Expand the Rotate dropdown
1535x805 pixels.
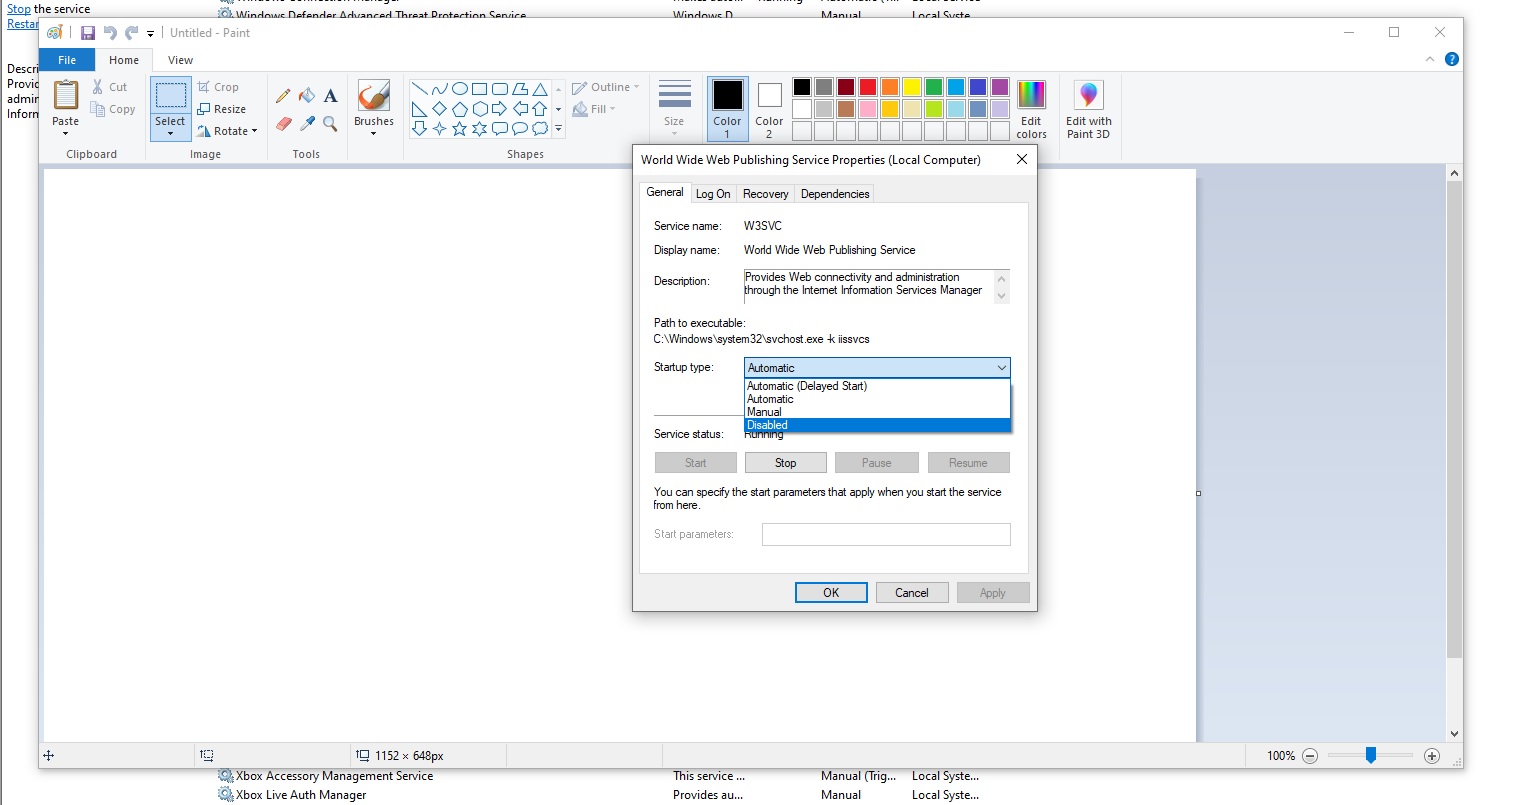[x=254, y=131]
